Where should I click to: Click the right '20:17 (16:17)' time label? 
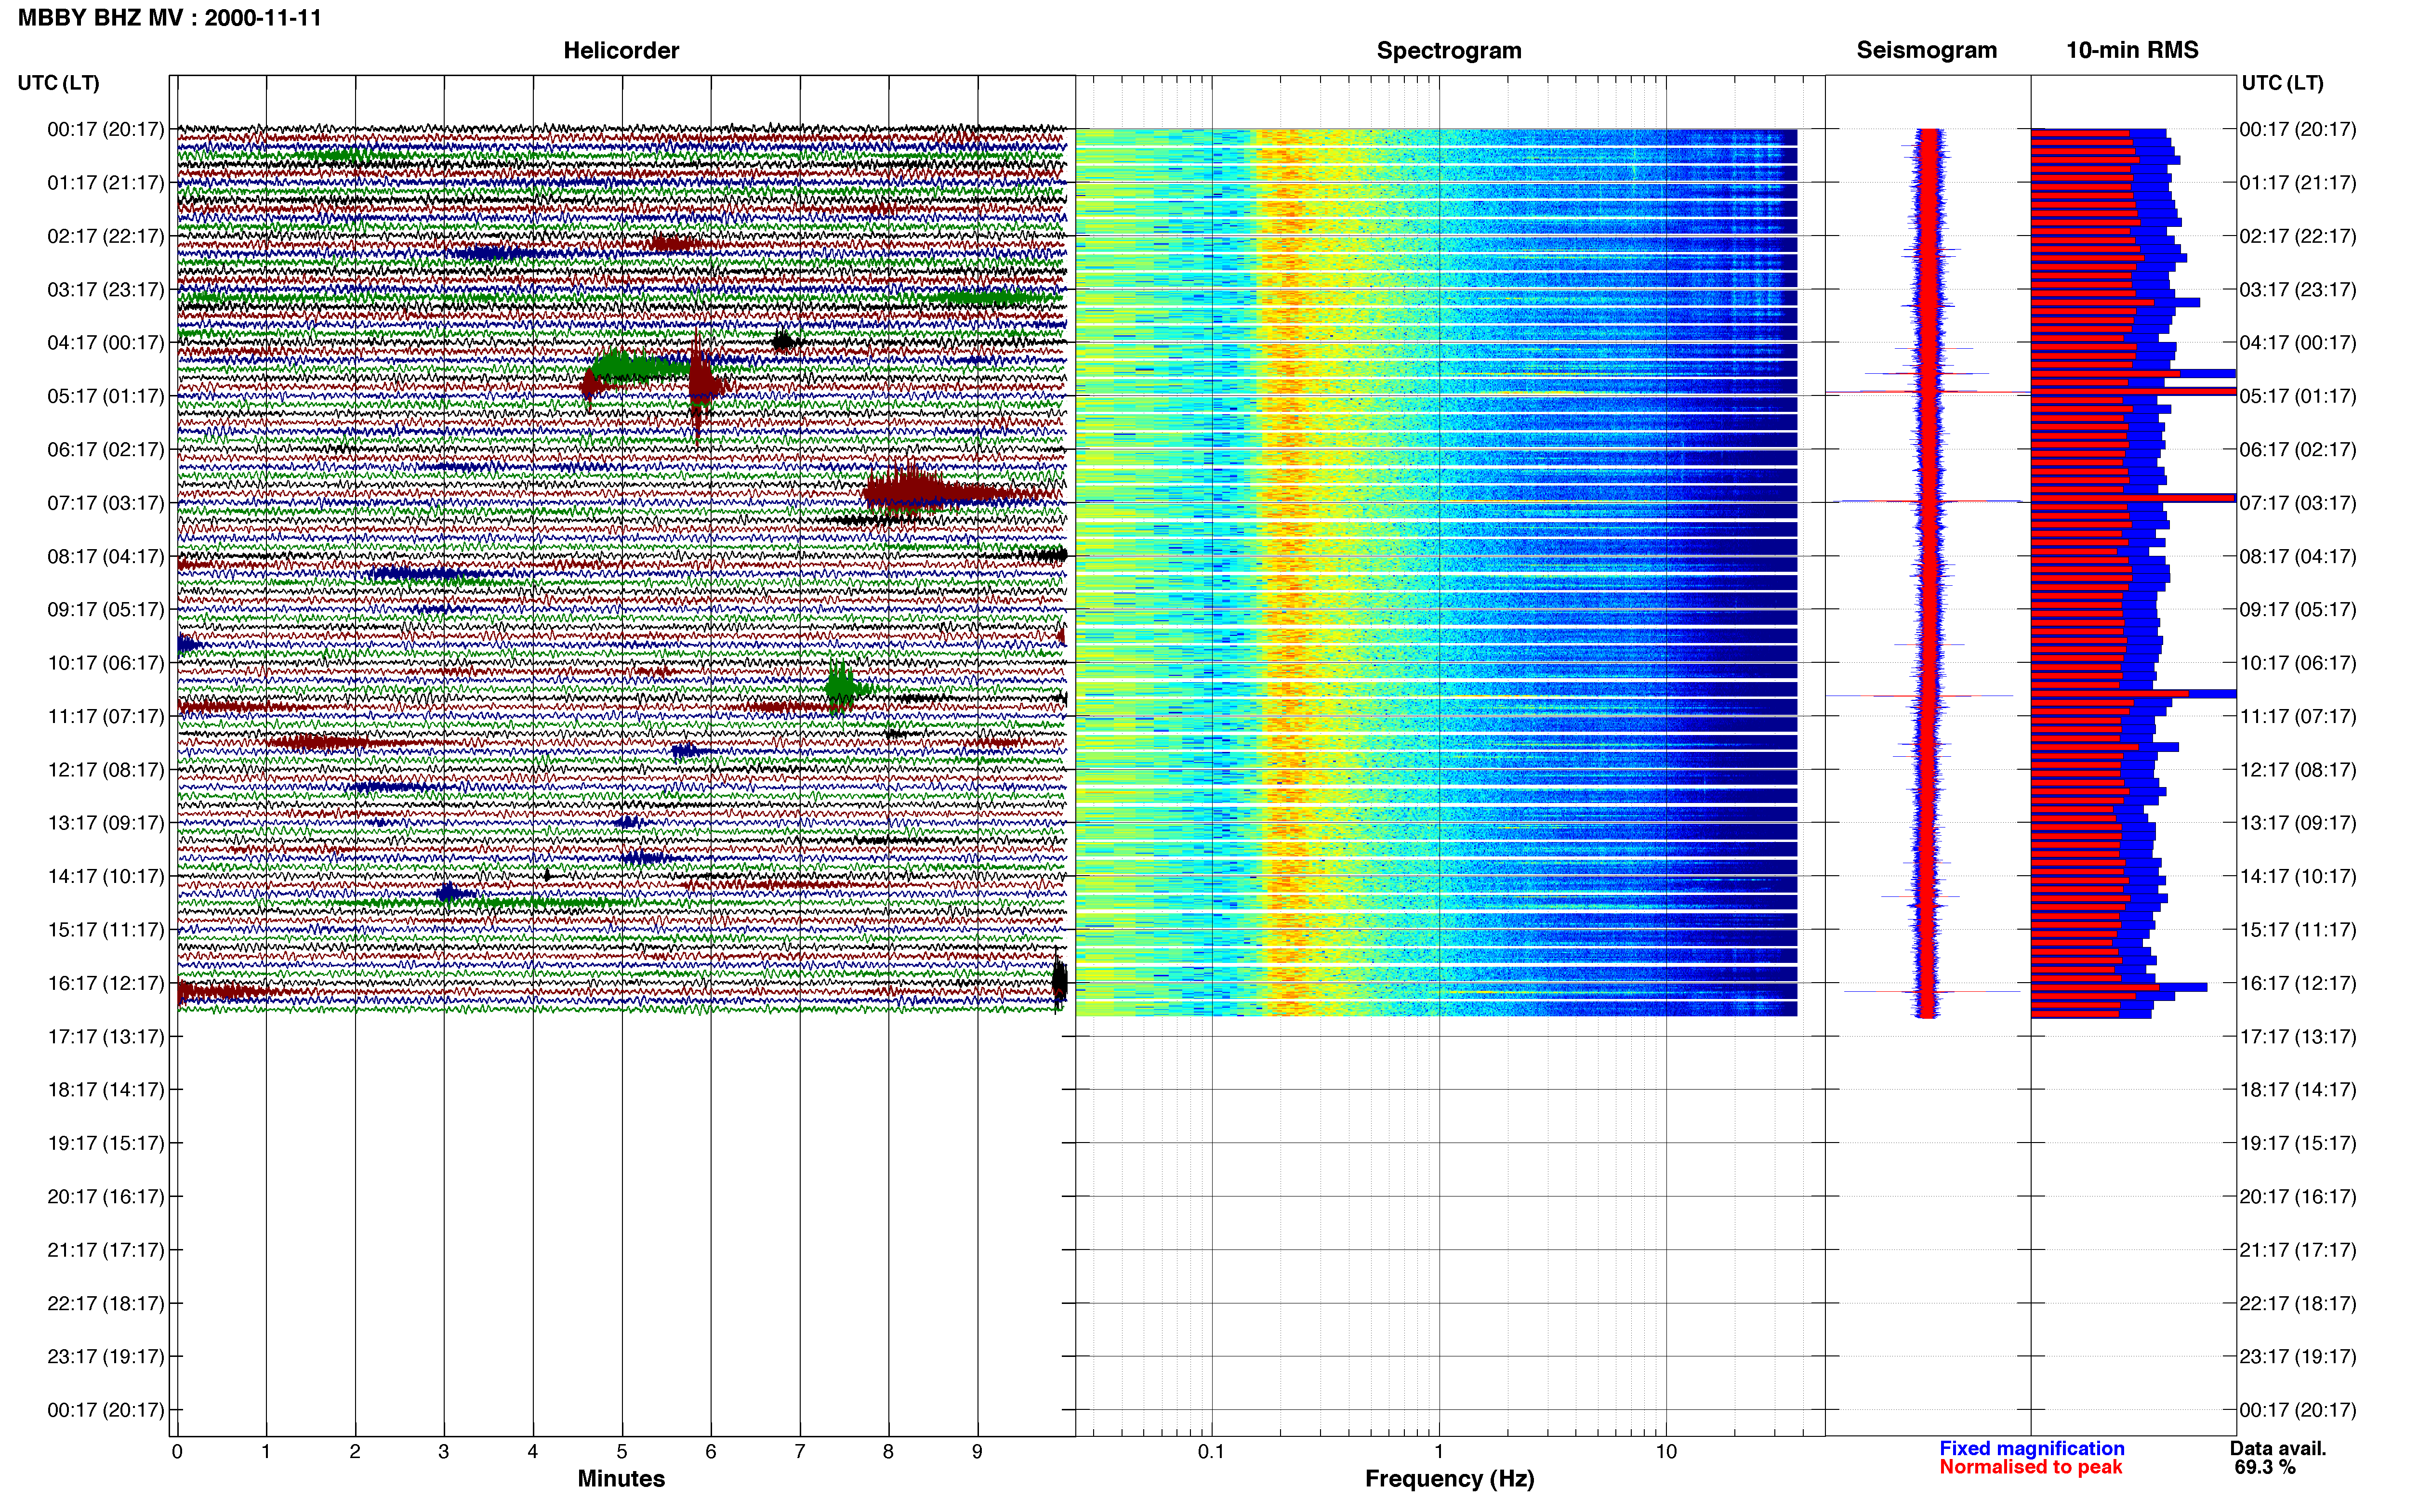pos(2298,1197)
